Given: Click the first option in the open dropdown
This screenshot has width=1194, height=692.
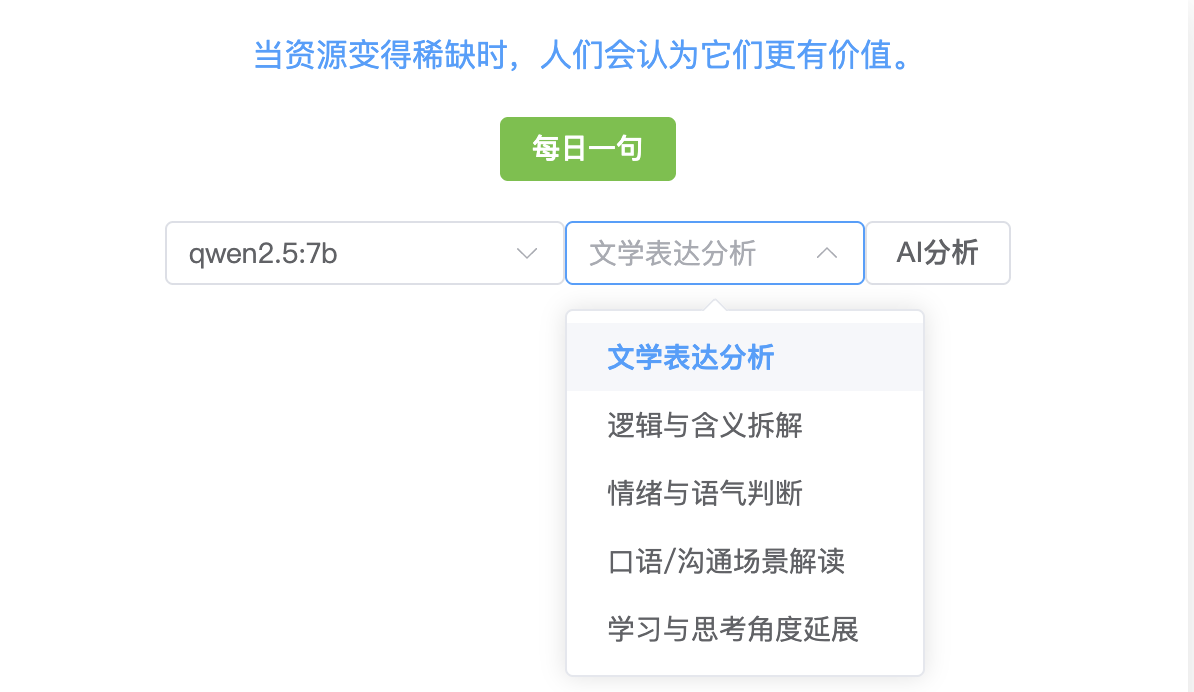Looking at the screenshot, I should click(x=690, y=357).
